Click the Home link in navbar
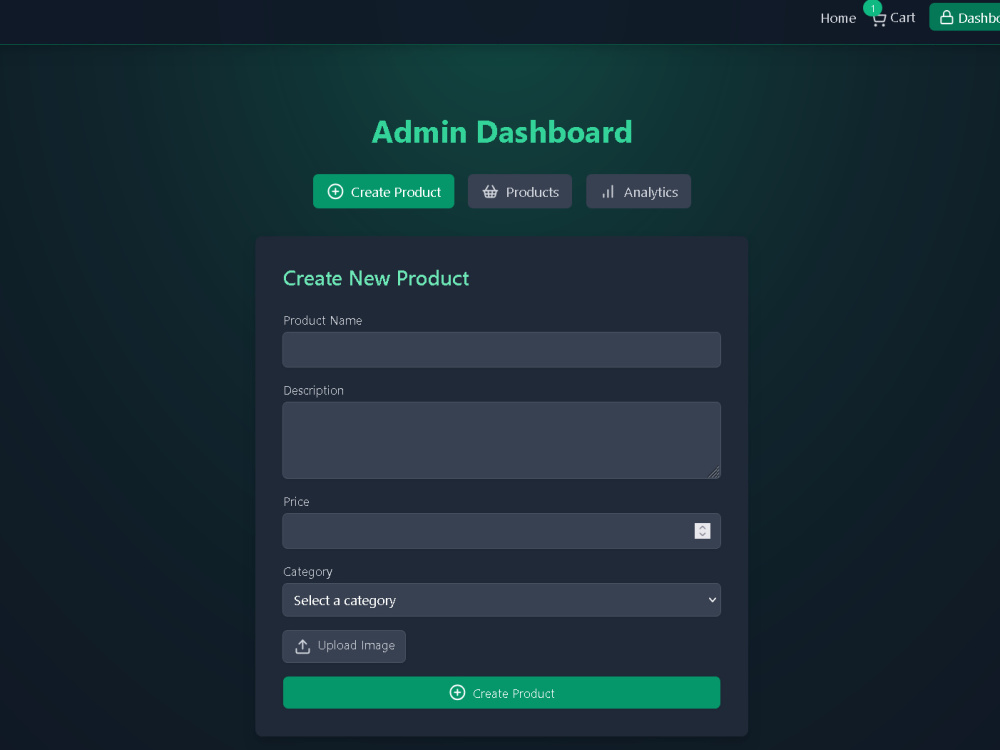 pos(837,18)
